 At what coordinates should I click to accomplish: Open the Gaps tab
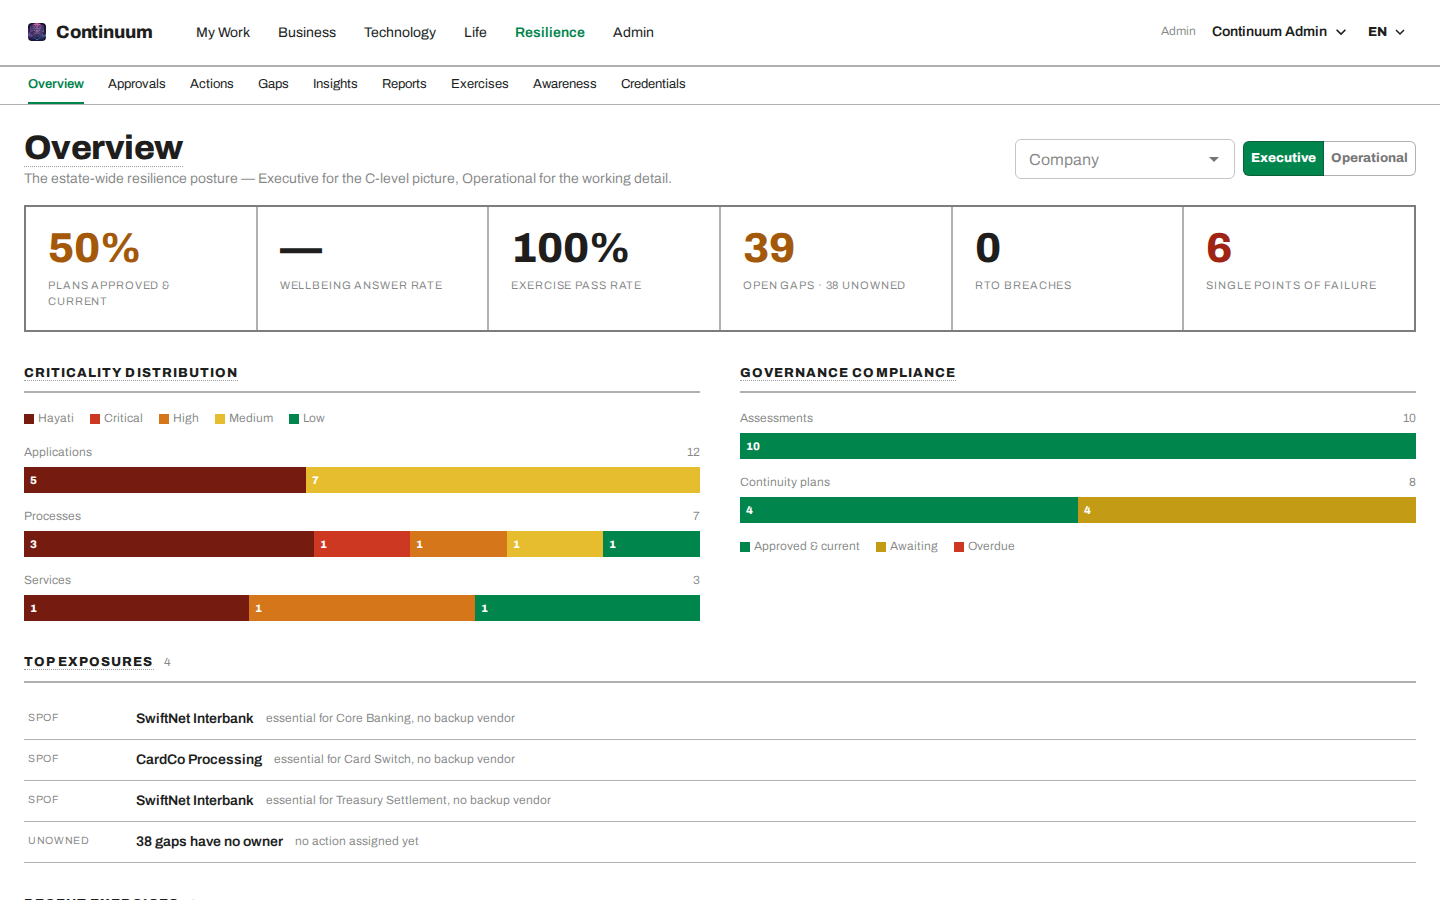[x=273, y=84]
